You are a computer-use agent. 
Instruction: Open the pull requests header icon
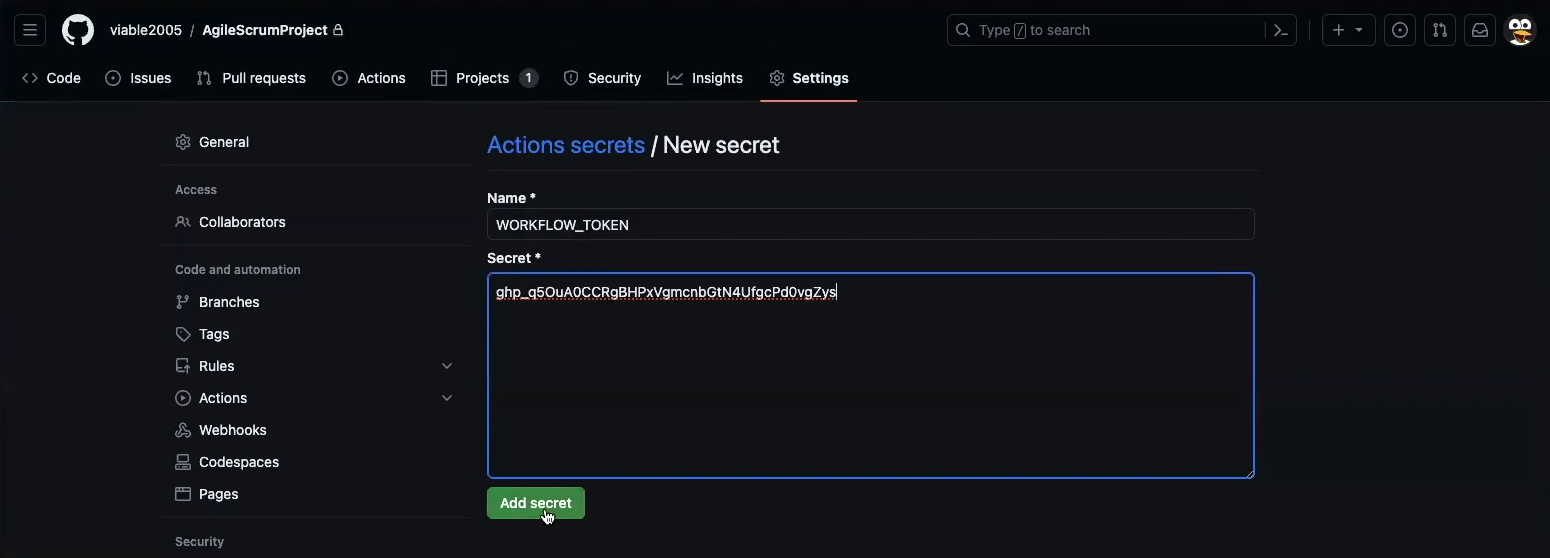1440,30
